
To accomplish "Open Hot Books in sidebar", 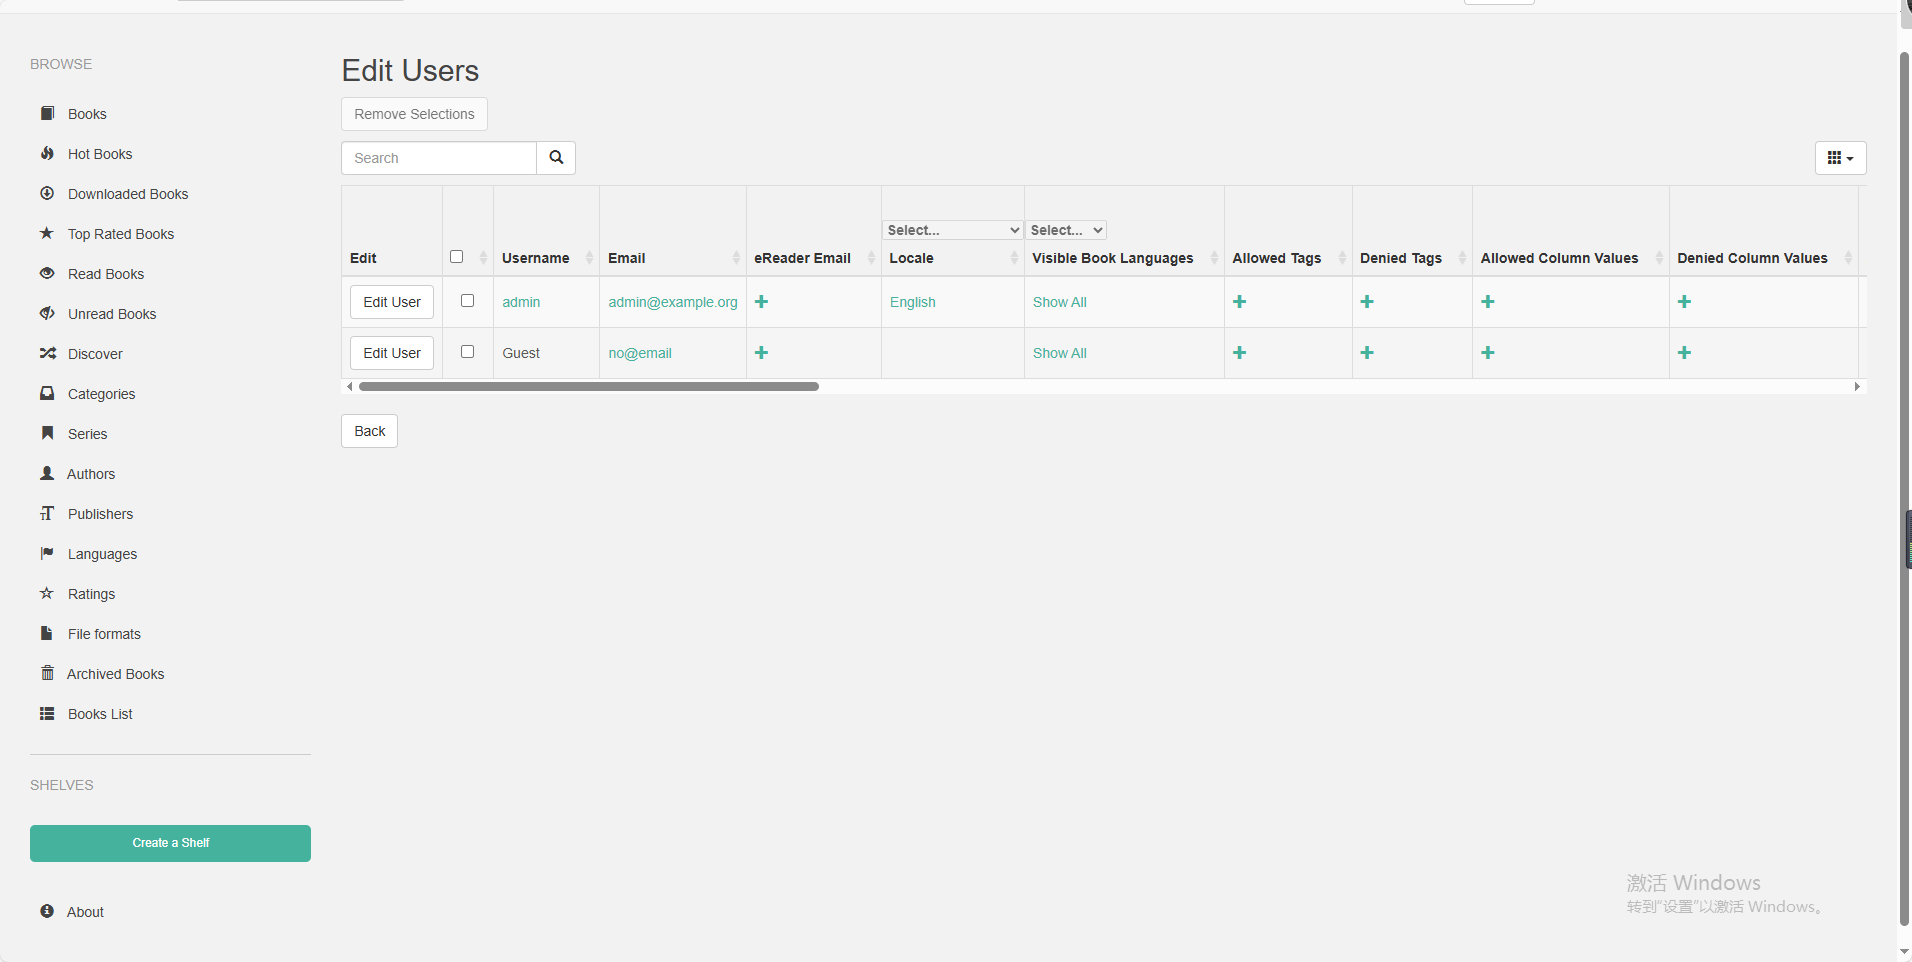I will click(x=100, y=154).
